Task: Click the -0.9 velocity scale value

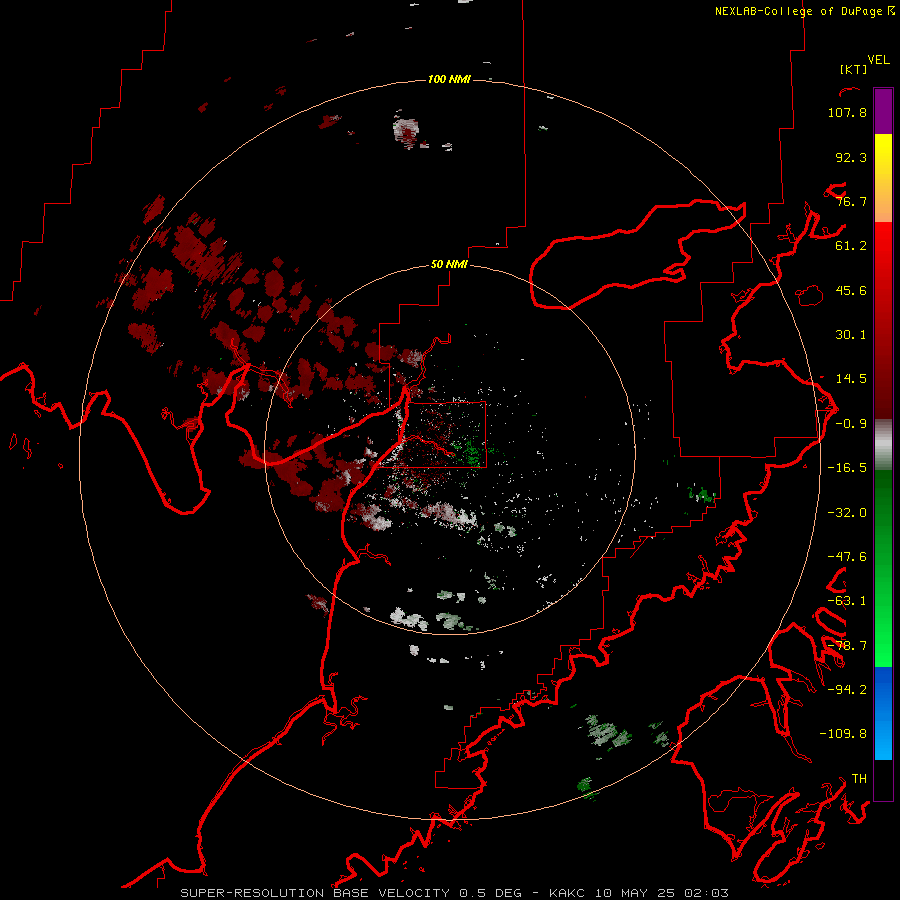Action: click(x=851, y=424)
